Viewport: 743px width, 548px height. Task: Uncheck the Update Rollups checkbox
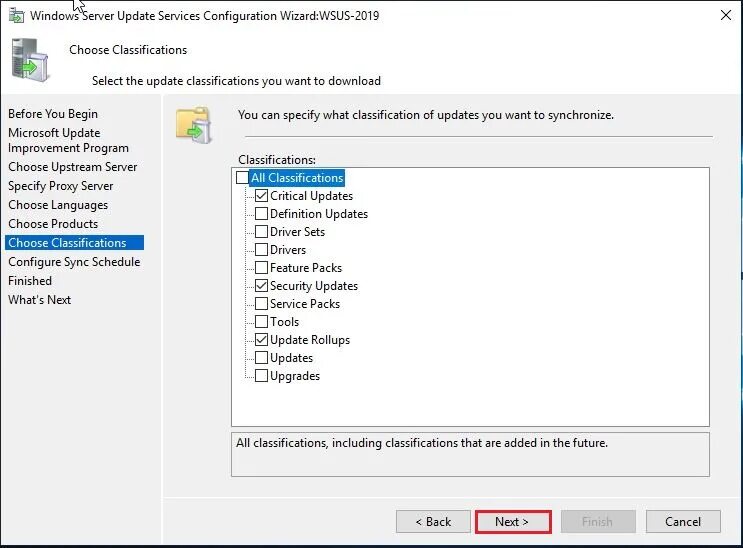(x=261, y=340)
